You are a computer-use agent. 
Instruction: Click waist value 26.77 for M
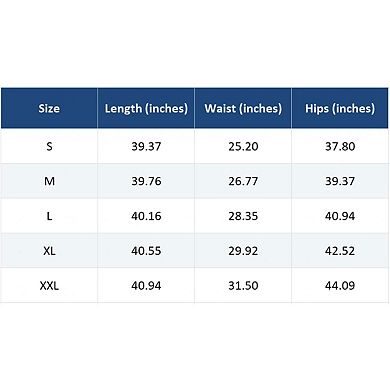243,181
